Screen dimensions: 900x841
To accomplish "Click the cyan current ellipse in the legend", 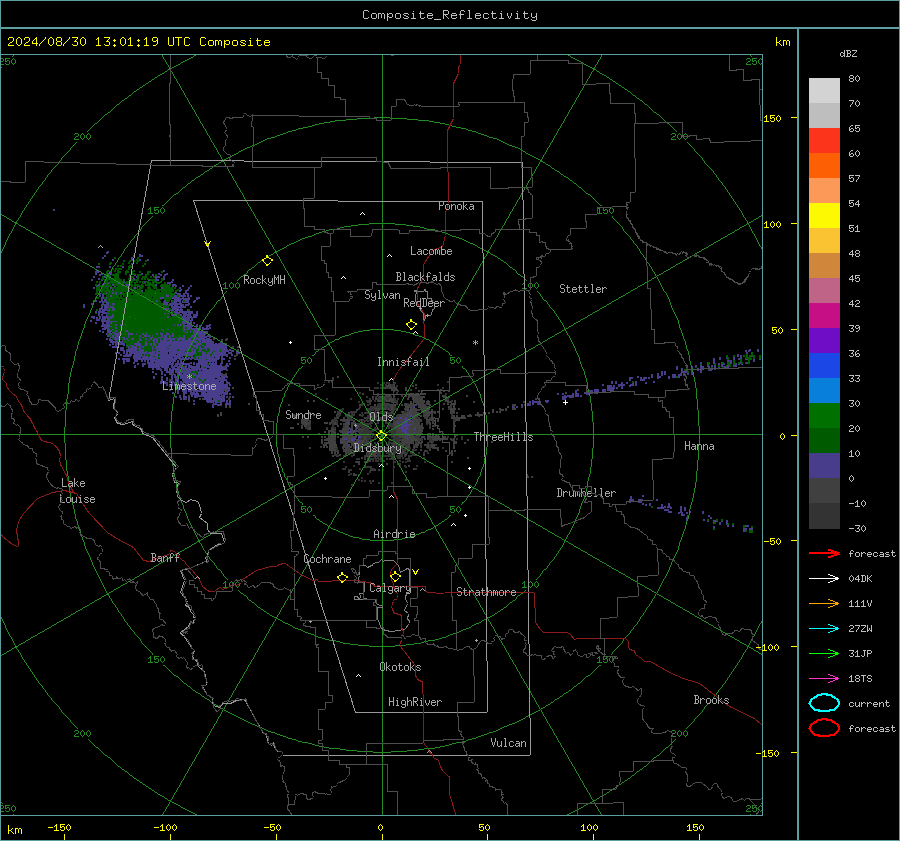I will [x=824, y=703].
